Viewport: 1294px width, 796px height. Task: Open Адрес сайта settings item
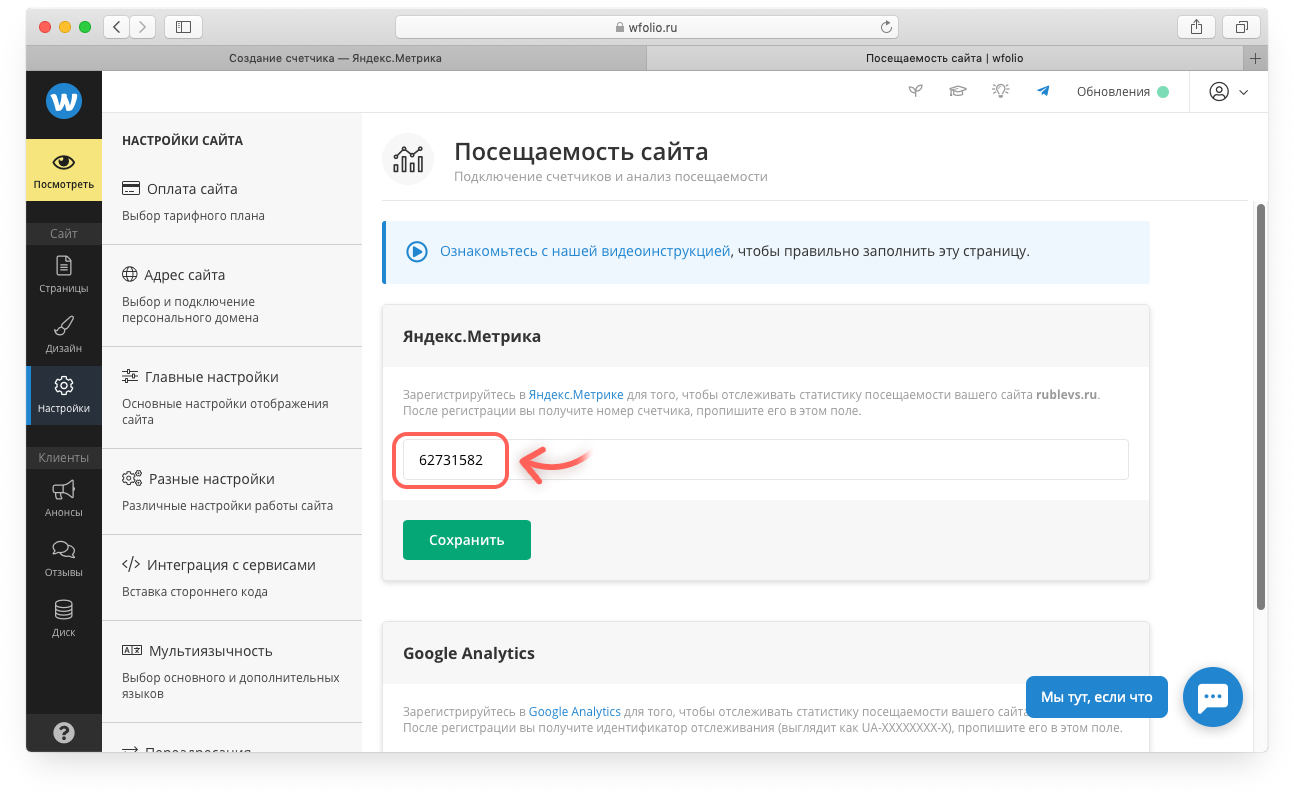coord(232,295)
